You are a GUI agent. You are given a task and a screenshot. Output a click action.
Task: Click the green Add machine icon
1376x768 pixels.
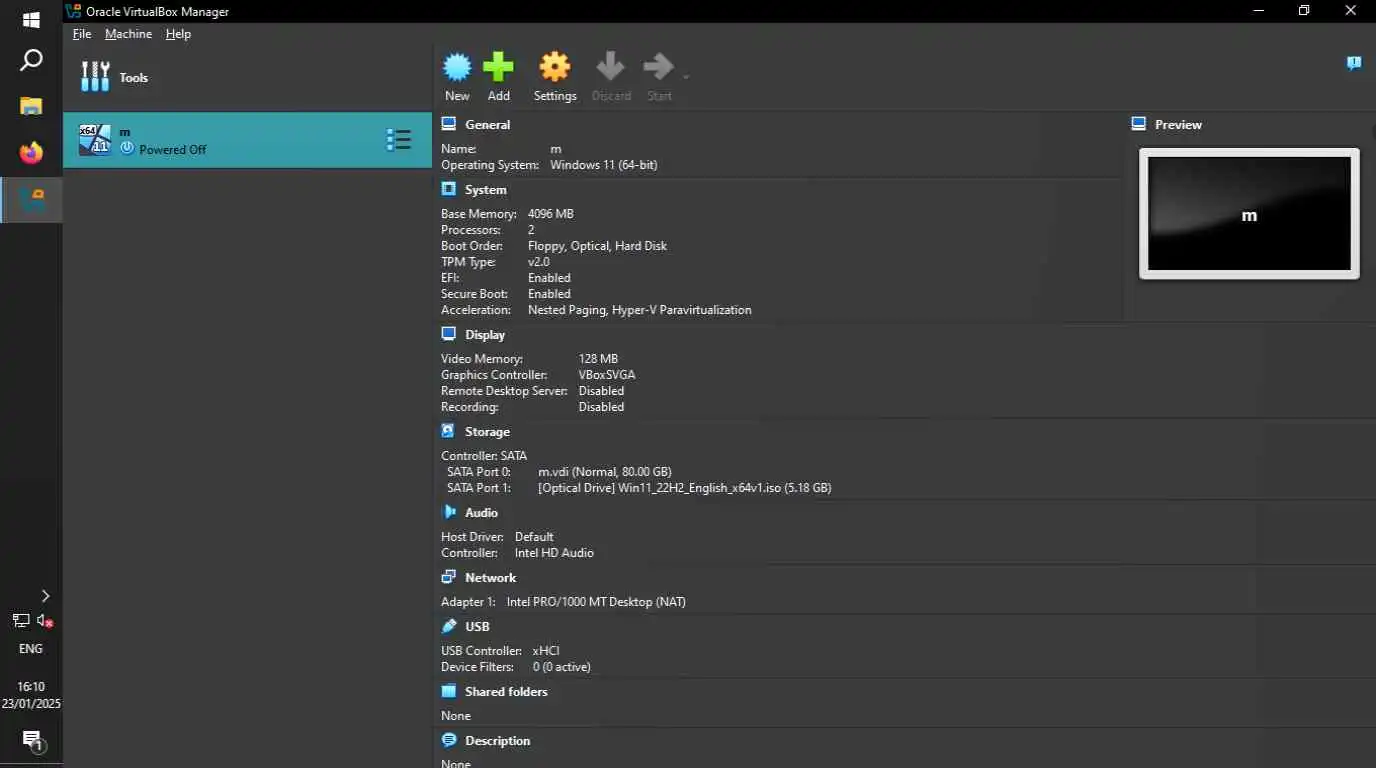click(498, 67)
